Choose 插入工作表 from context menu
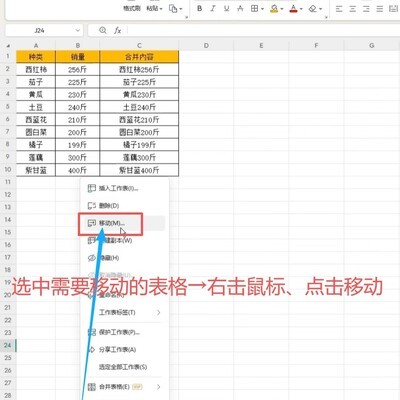The image size is (400, 400). click(x=123, y=188)
